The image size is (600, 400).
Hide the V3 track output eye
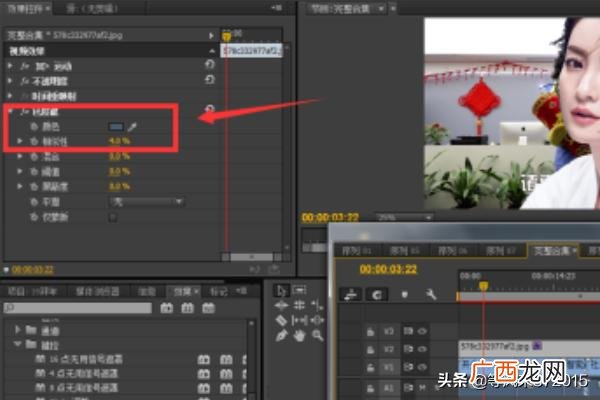pyautogui.click(x=422, y=331)
